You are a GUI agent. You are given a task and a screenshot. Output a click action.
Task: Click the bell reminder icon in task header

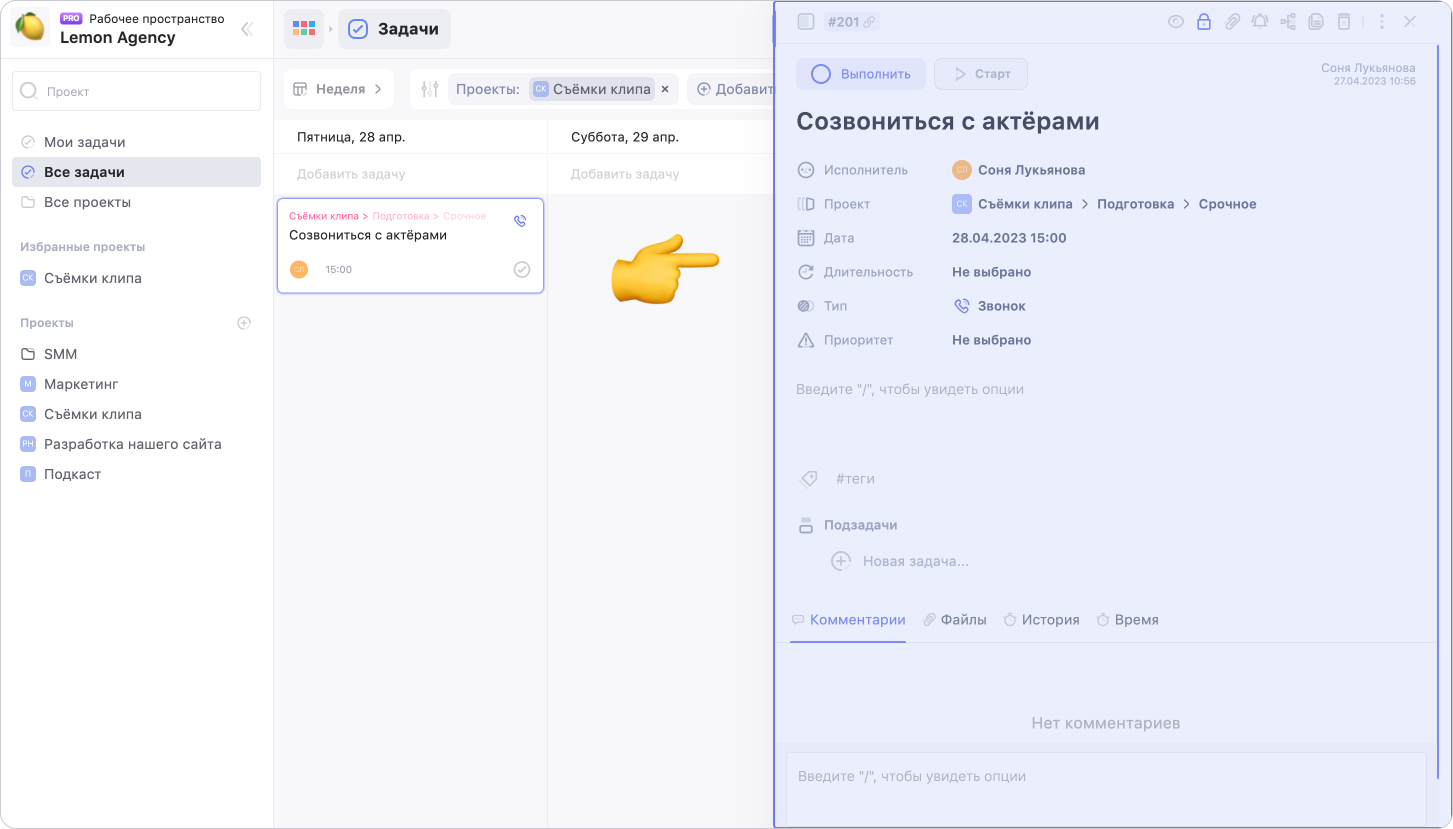tap(1260, 21)
